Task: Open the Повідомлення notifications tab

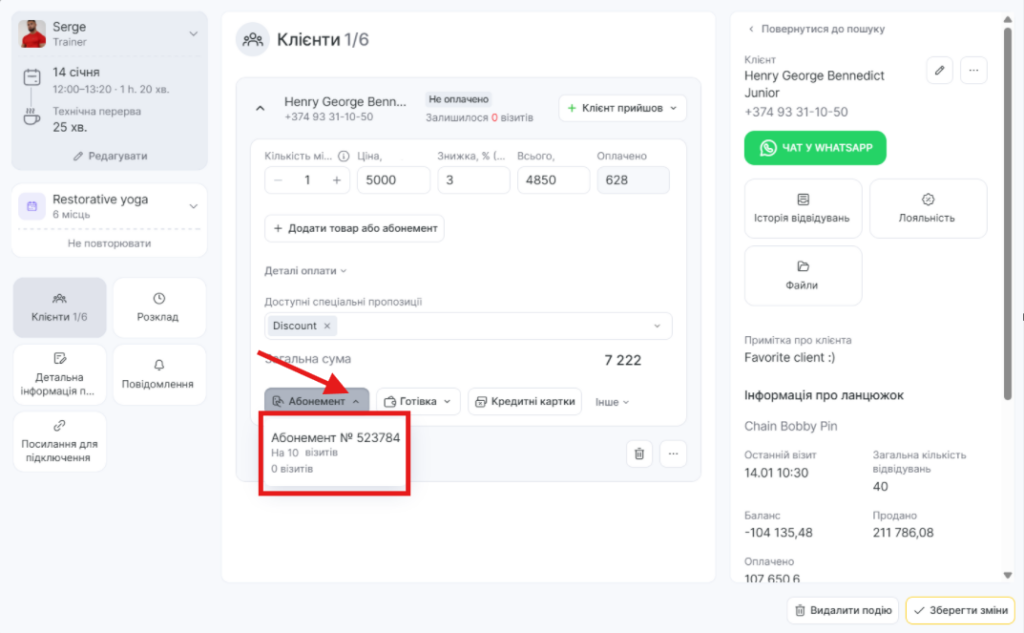Action: 158,373
